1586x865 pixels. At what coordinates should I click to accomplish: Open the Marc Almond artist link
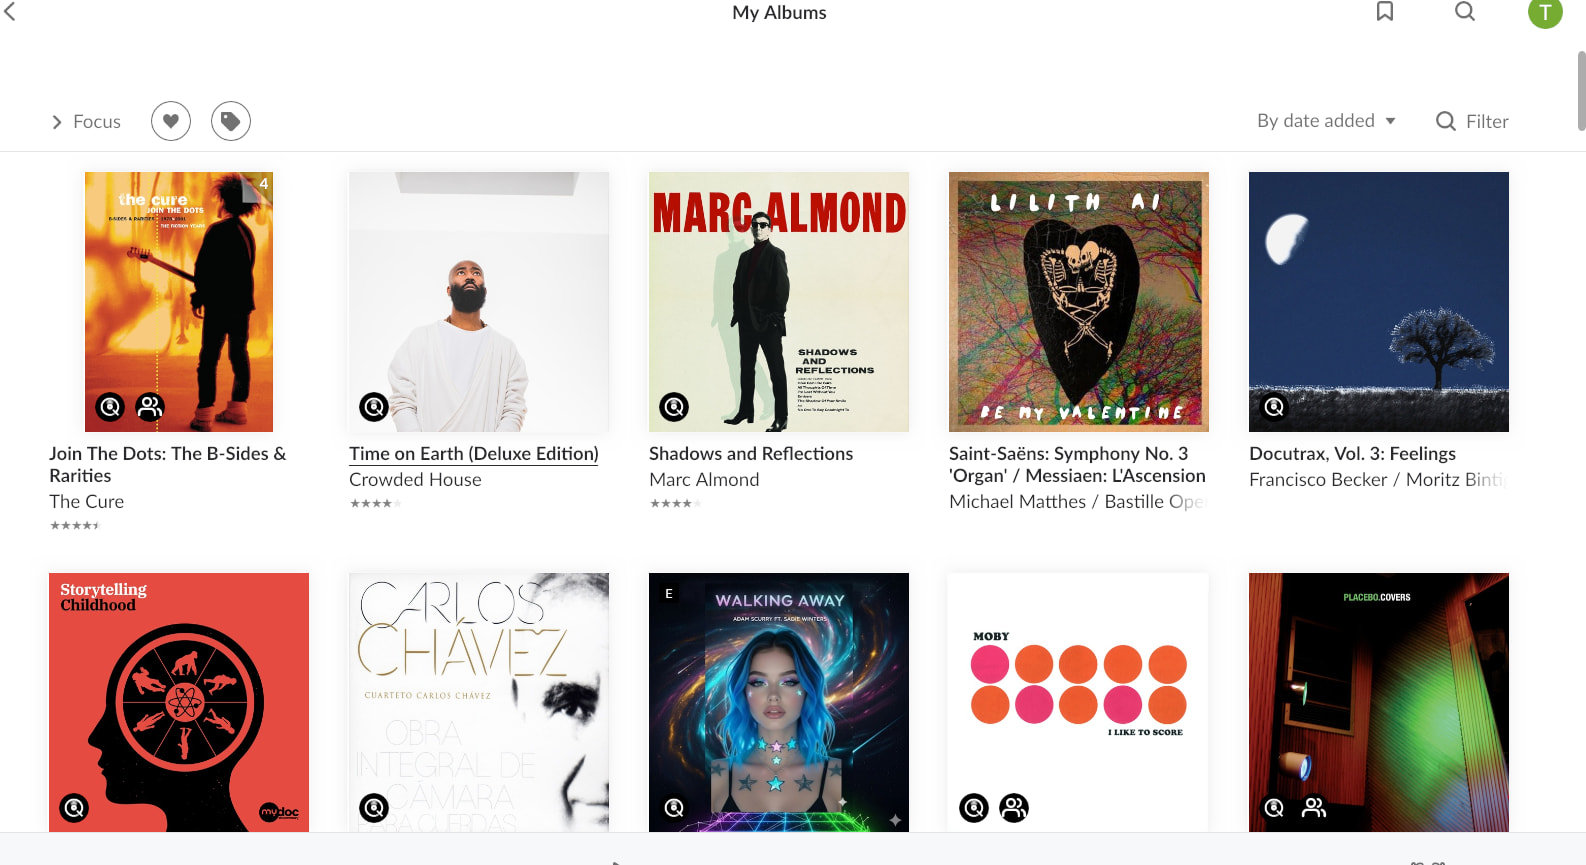[704, 480]
